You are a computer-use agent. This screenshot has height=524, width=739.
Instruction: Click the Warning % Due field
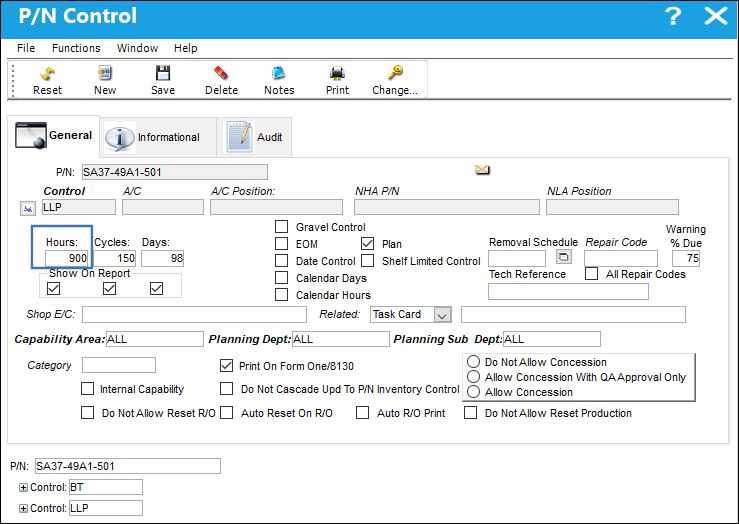(686, 258)
